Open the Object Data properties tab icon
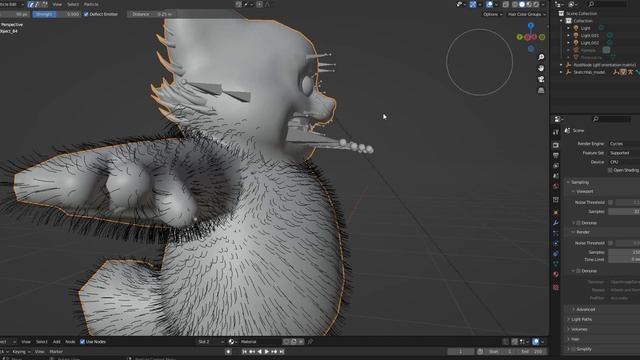640x360 pixels. pyautogui.click(x=556, y=264)
